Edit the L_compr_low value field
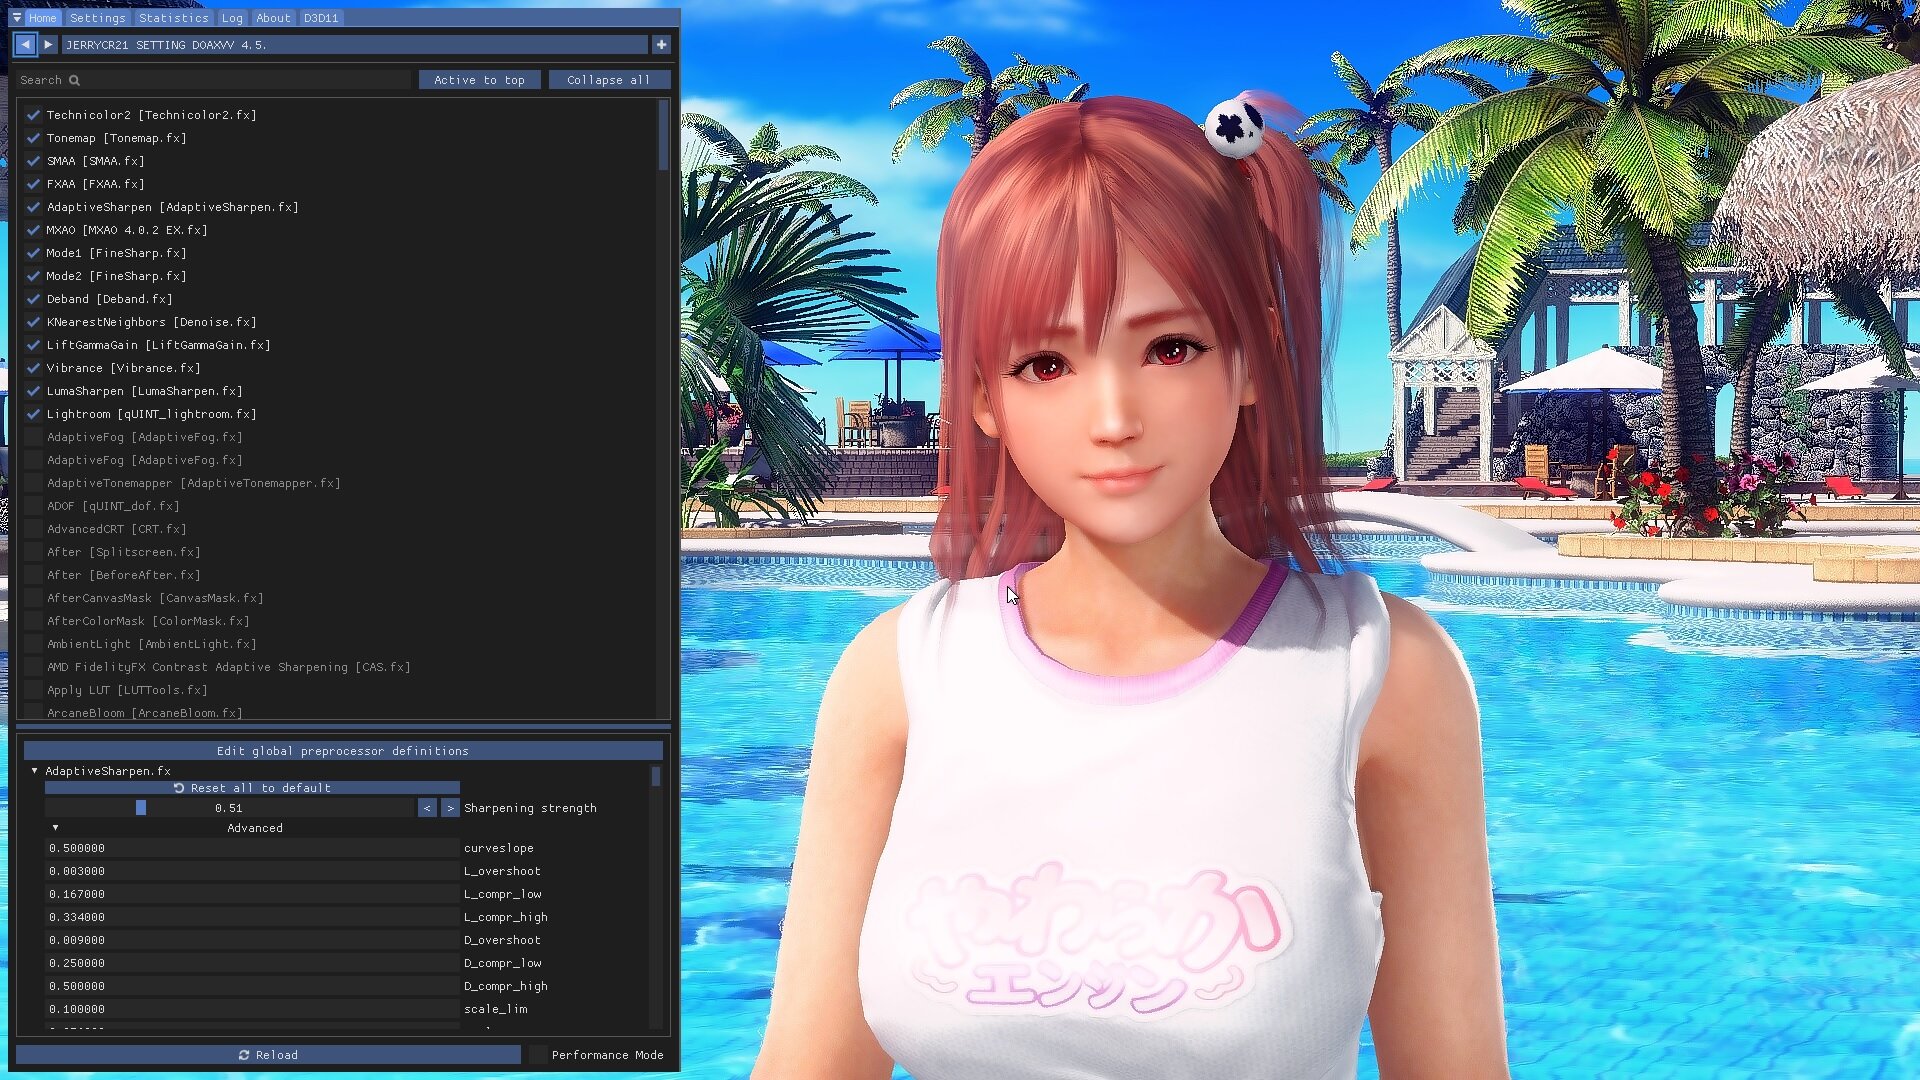This screenshot has width=1920, height=1080. point(252,894)
